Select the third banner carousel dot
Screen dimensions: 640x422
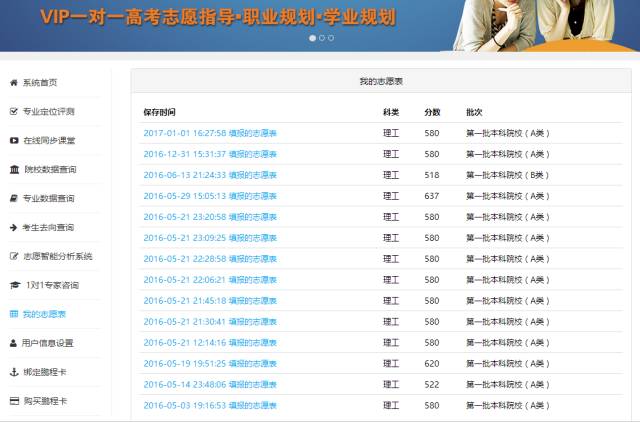coord(331,38)
